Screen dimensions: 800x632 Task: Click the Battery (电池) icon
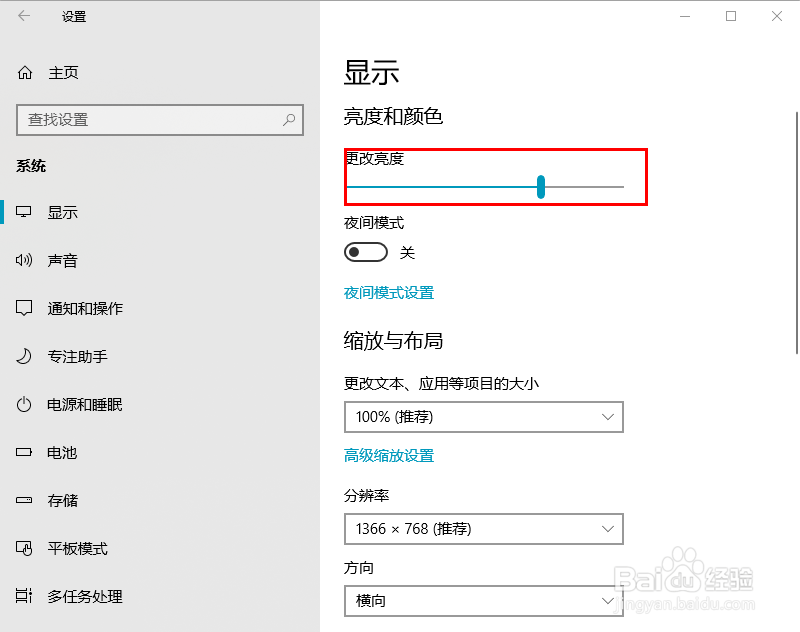click(x=25, y=453)
